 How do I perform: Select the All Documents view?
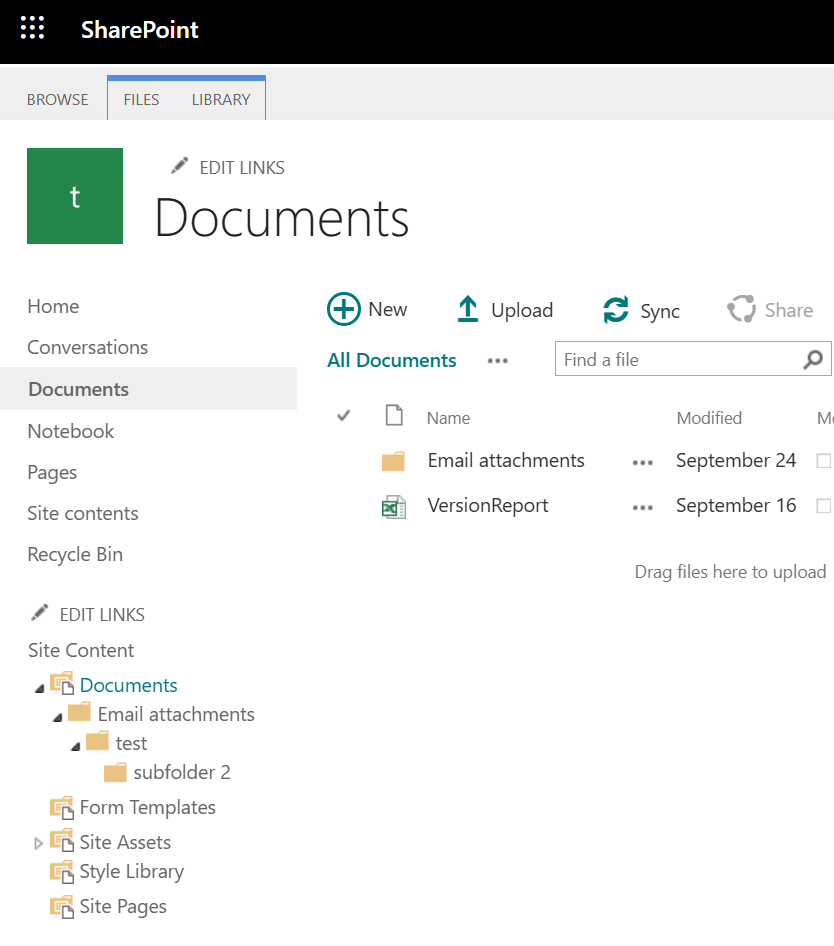[392, 360]
